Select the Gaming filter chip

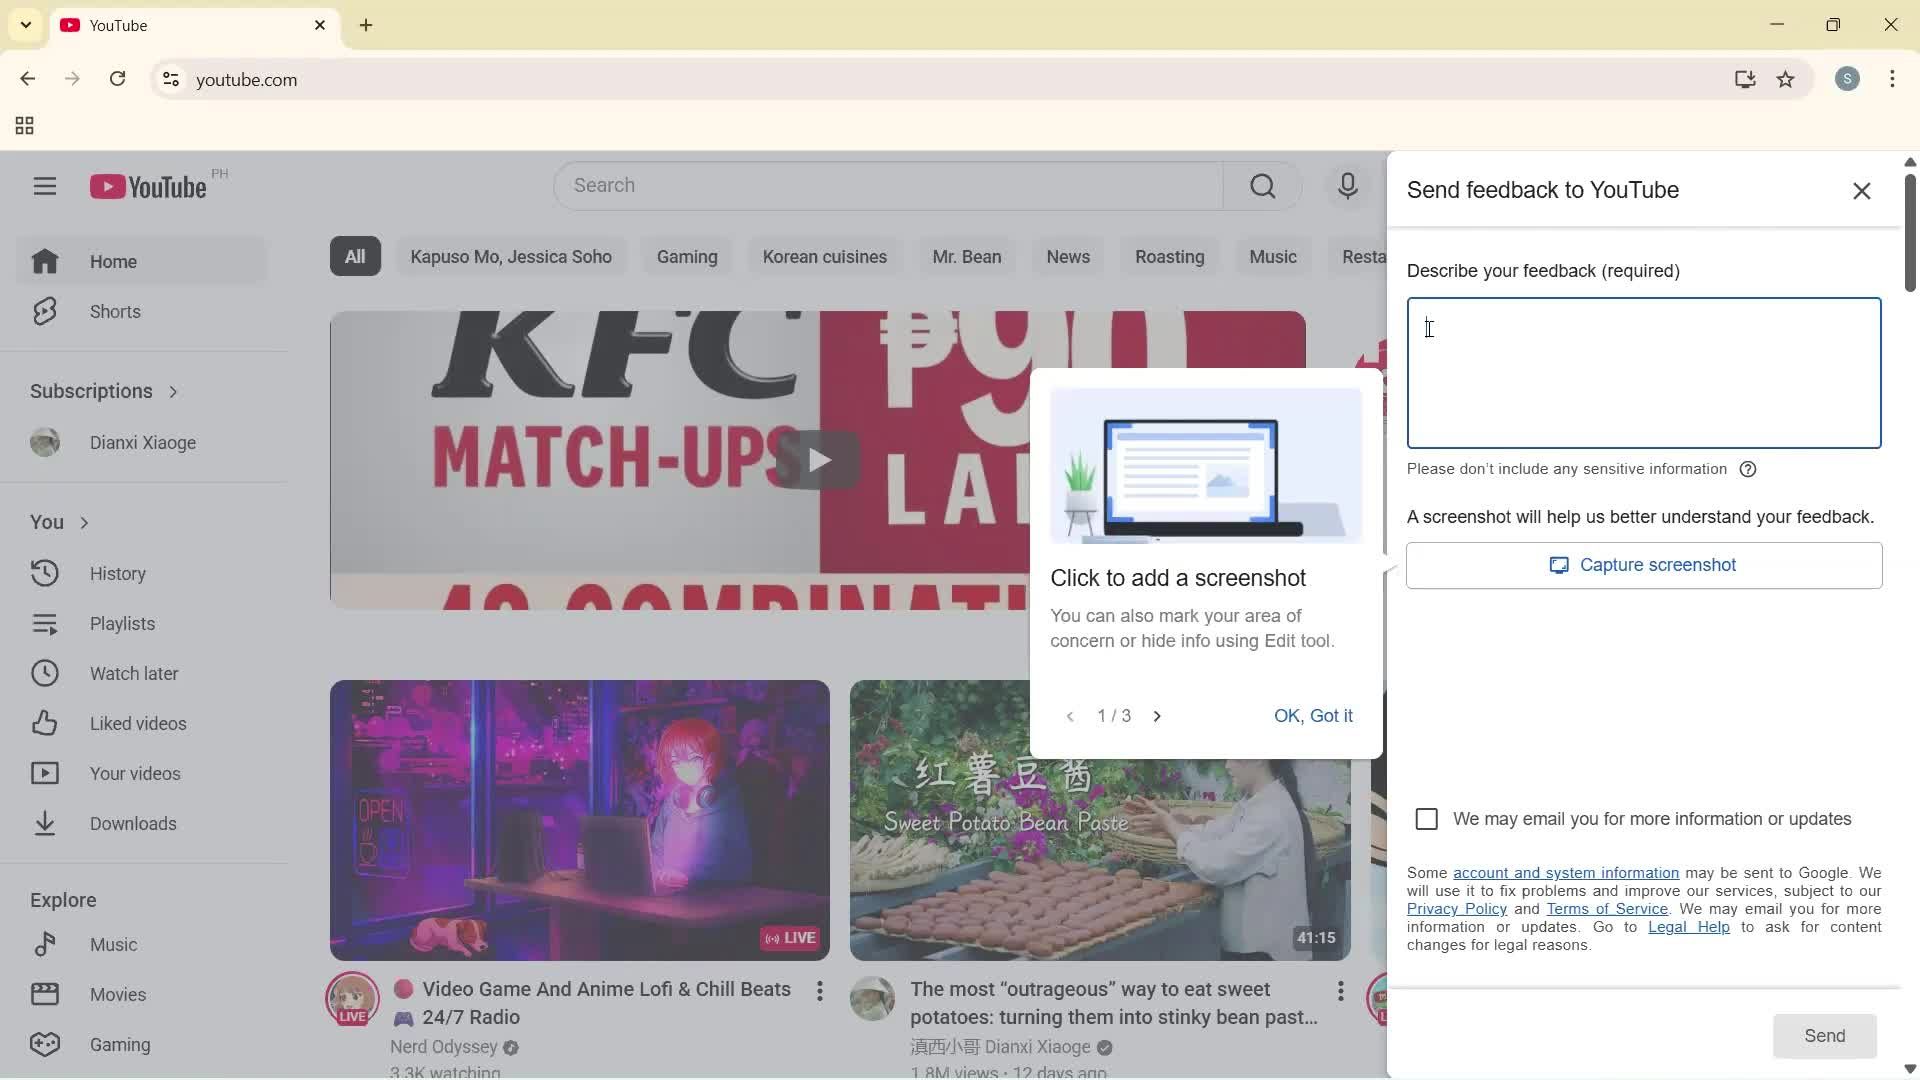[686, 256]
